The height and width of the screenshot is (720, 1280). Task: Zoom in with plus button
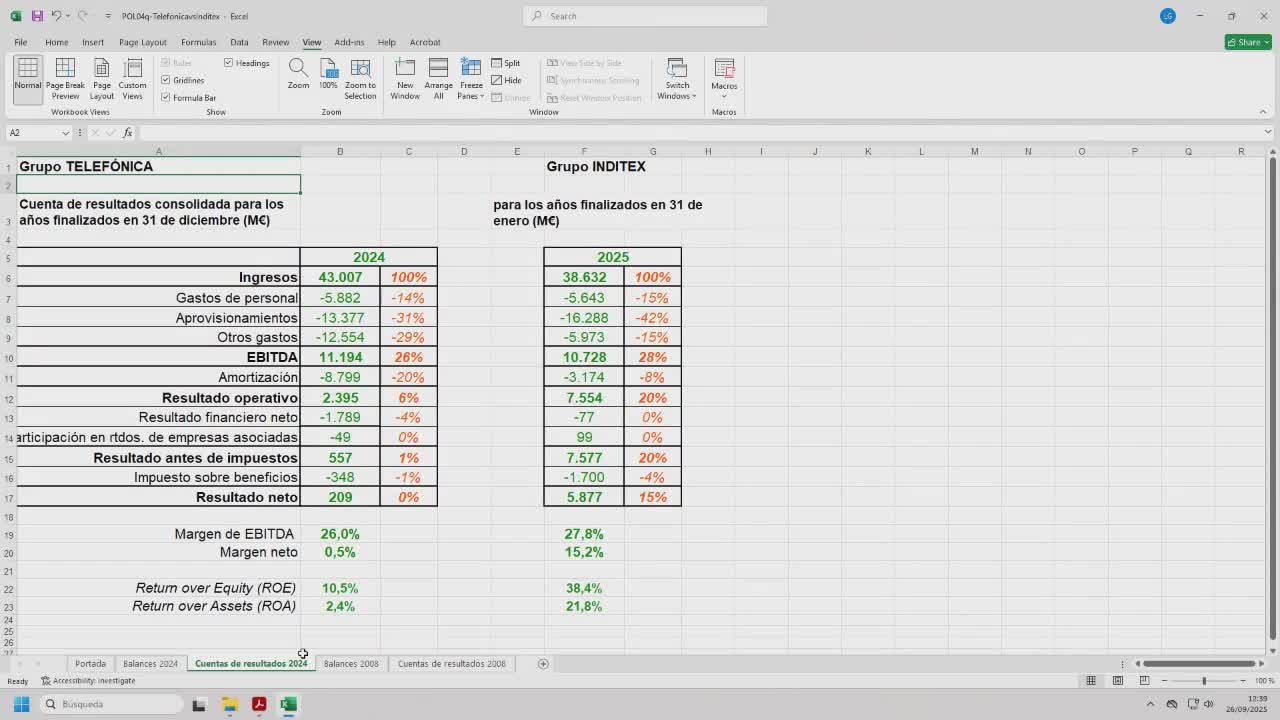pyautogui.click(x=1243, y=681)
